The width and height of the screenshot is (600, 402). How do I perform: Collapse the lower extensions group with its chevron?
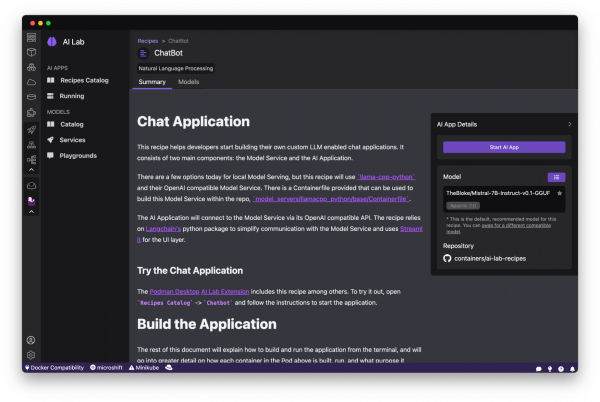[31, 212]
